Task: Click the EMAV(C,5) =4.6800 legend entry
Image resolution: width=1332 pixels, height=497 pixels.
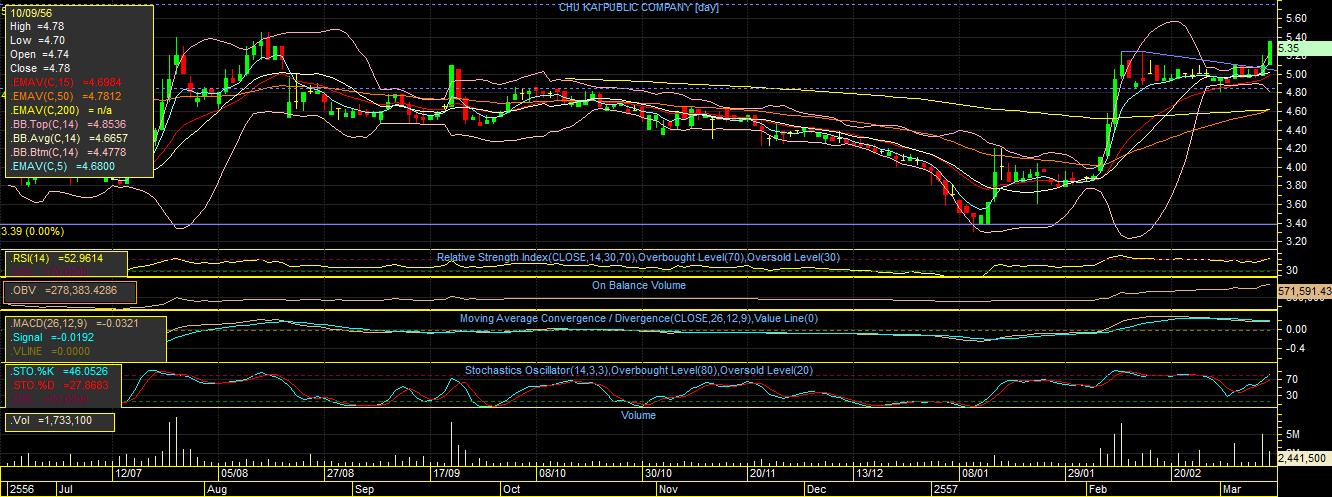Action: (63, 166)
